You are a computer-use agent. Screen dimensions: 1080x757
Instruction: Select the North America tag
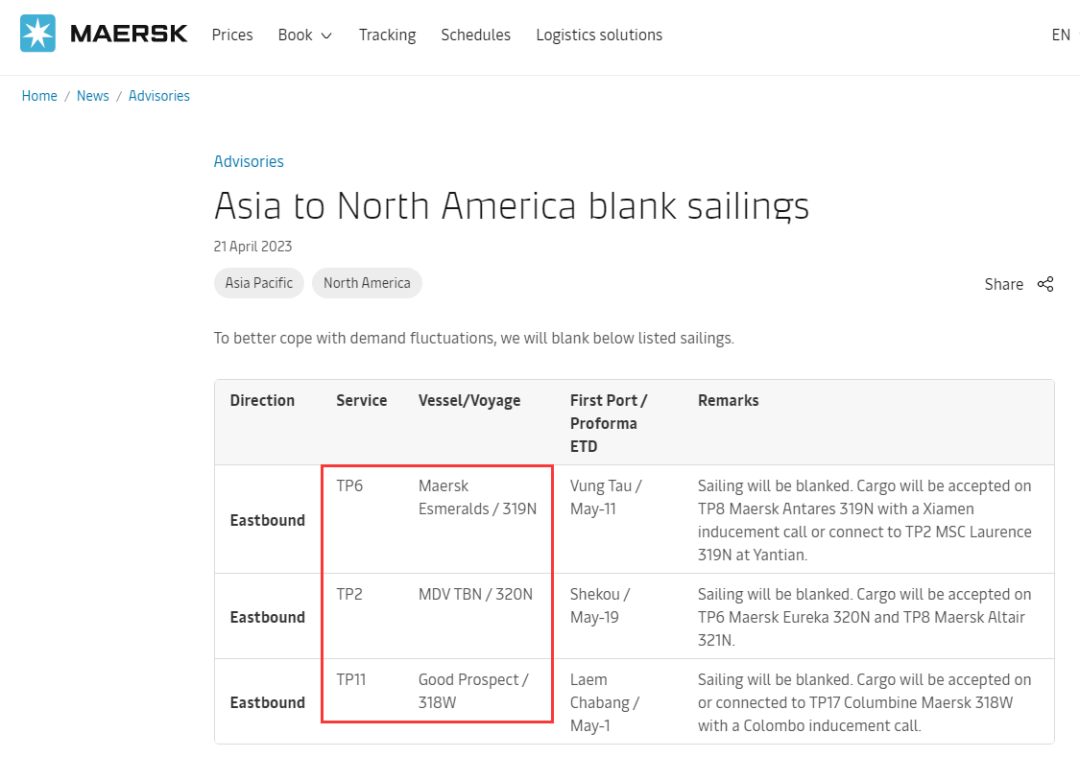(367, 283)
